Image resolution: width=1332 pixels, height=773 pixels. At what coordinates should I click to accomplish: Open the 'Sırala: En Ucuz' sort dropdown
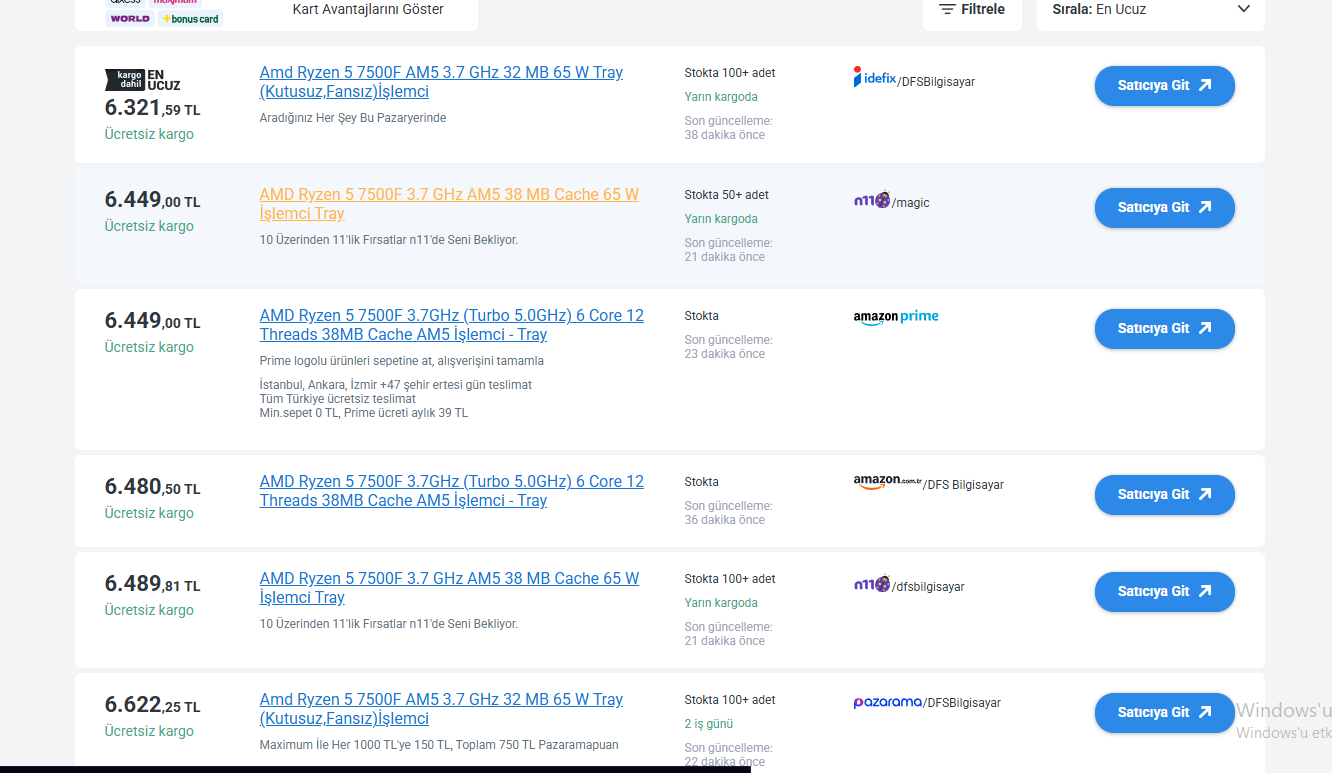(1151, 10)
